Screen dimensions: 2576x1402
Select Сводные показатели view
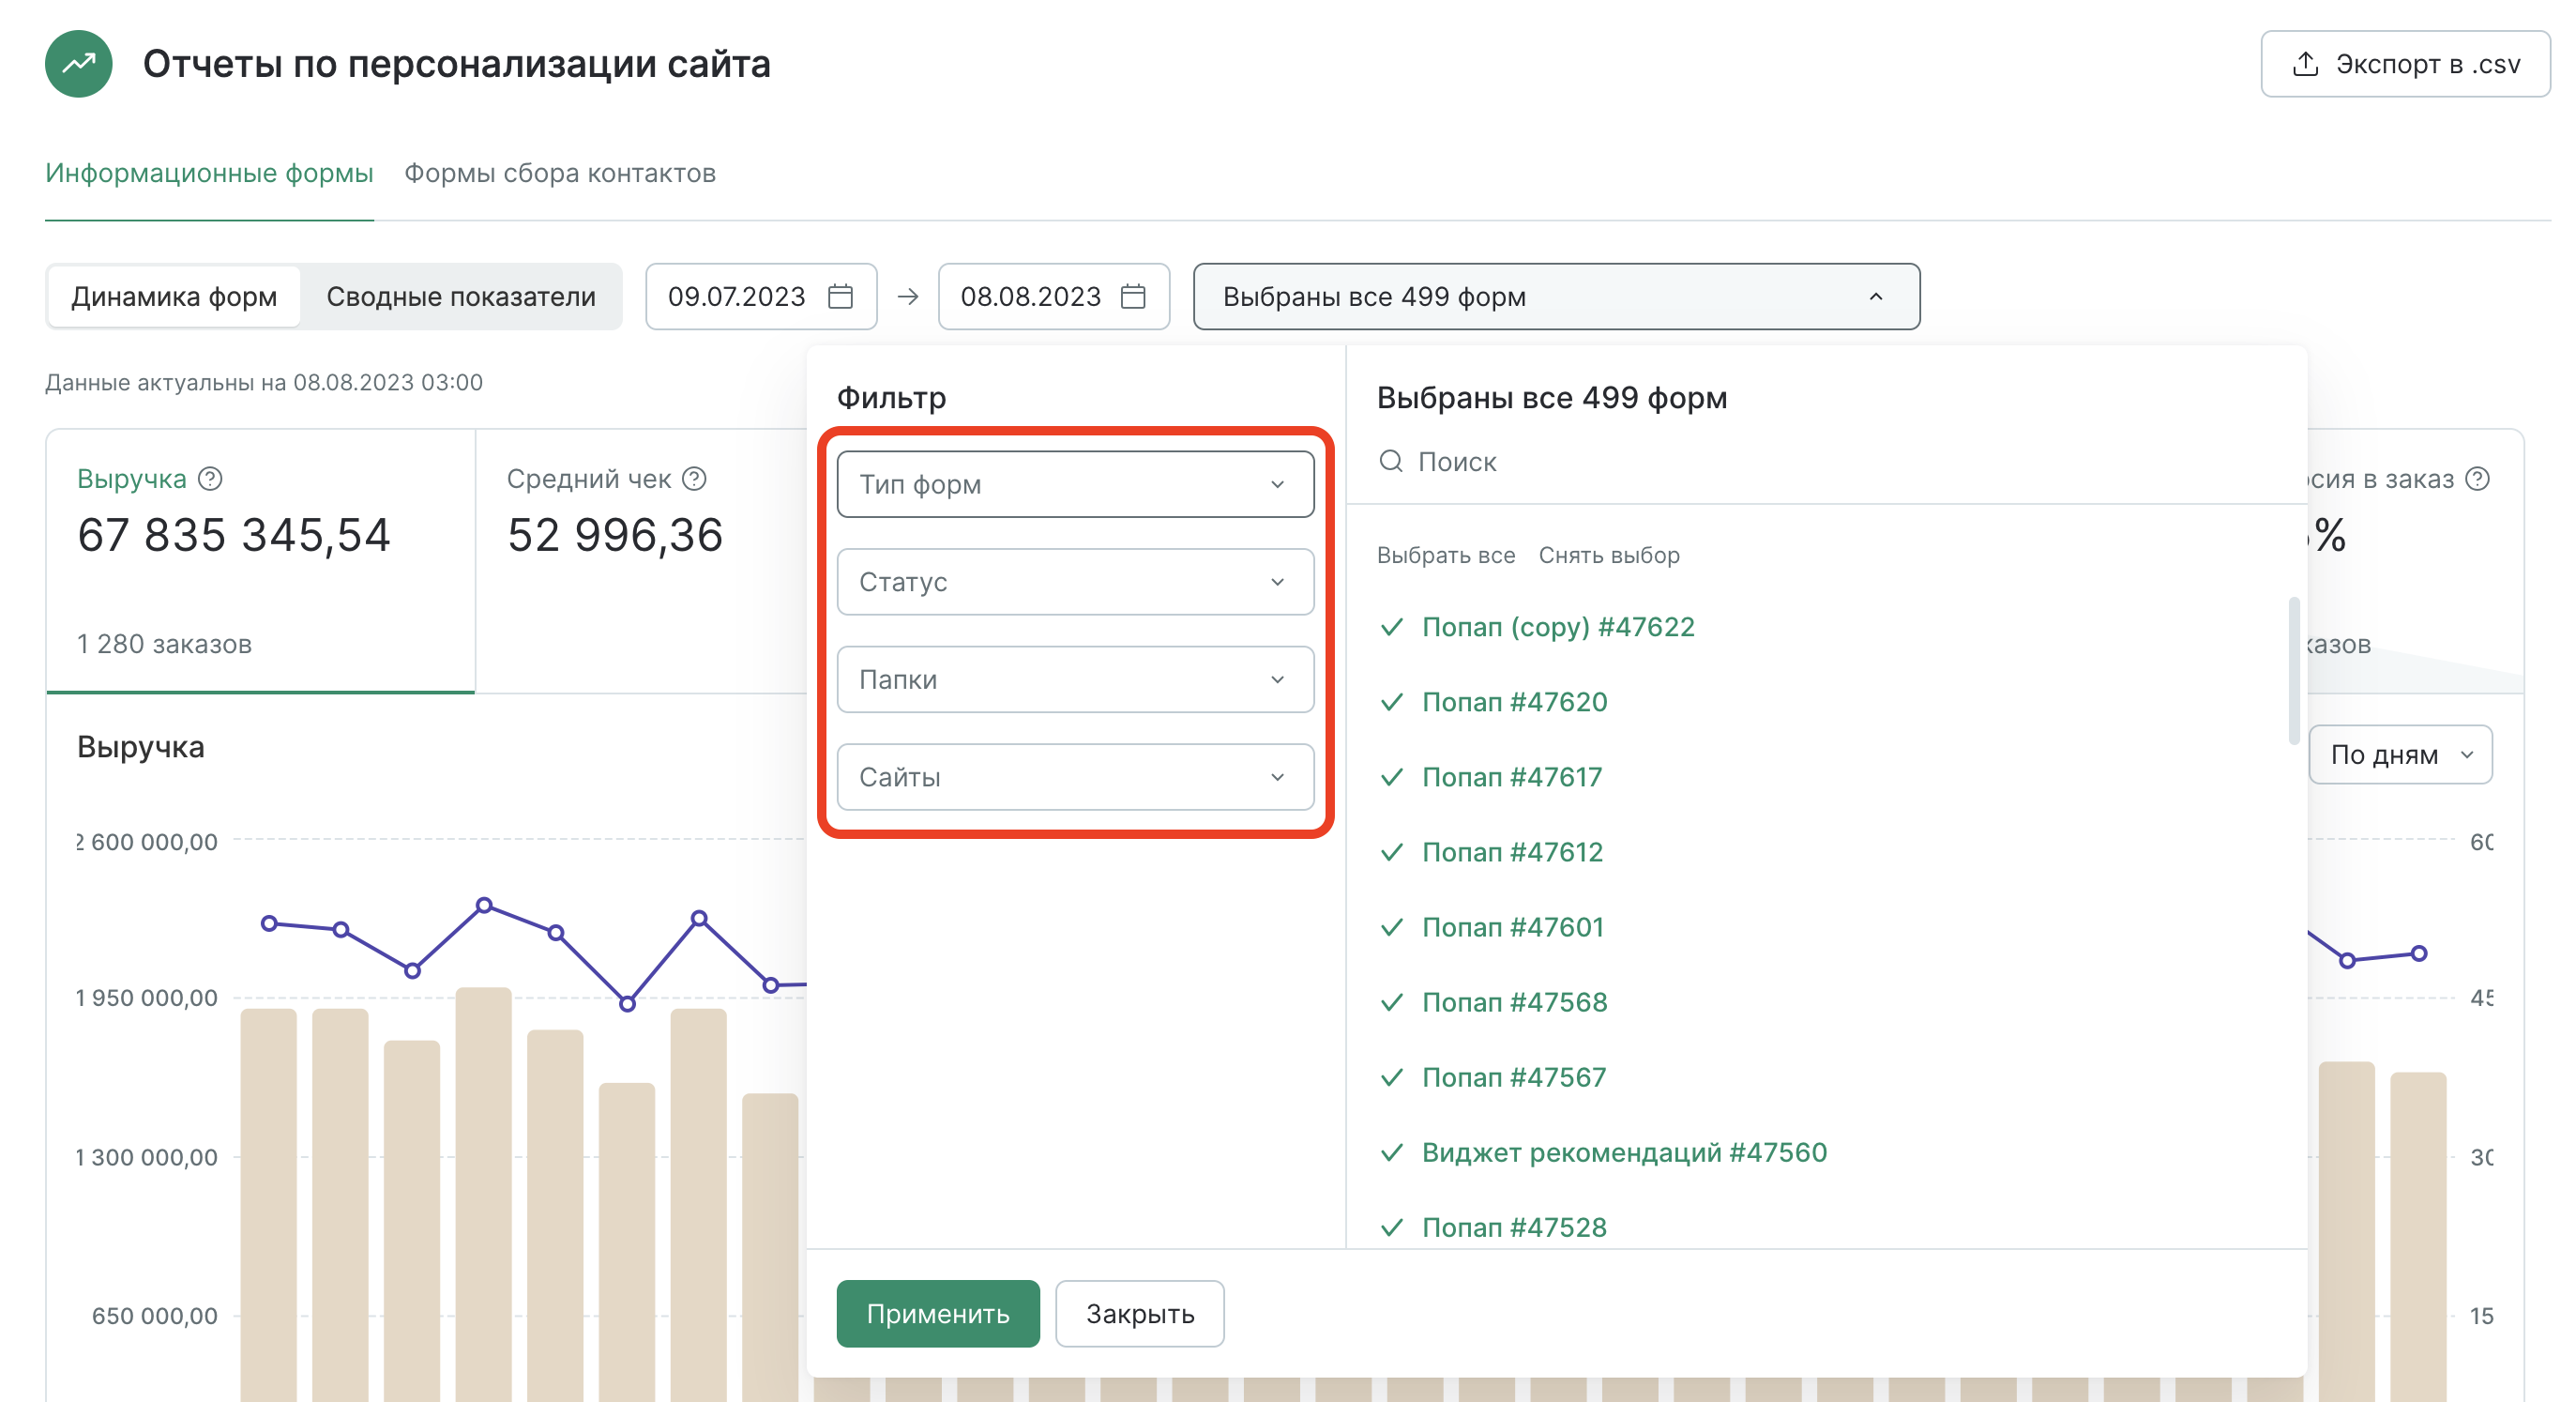461,296
